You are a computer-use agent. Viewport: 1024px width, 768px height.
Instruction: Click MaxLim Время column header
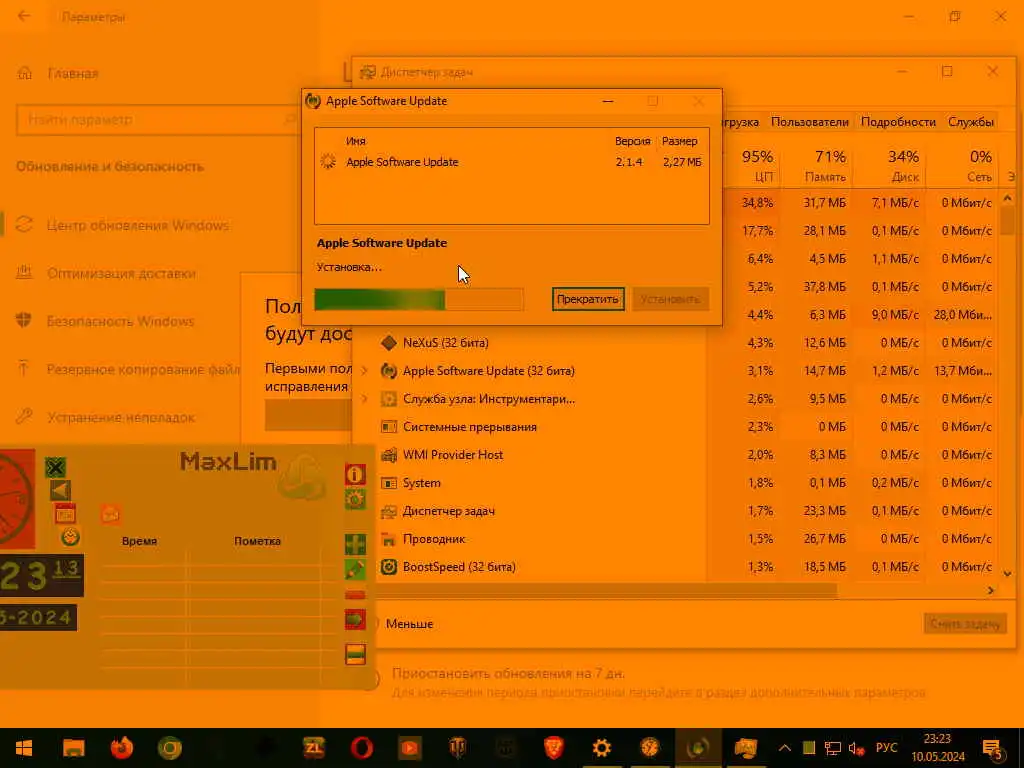(139, 541)
